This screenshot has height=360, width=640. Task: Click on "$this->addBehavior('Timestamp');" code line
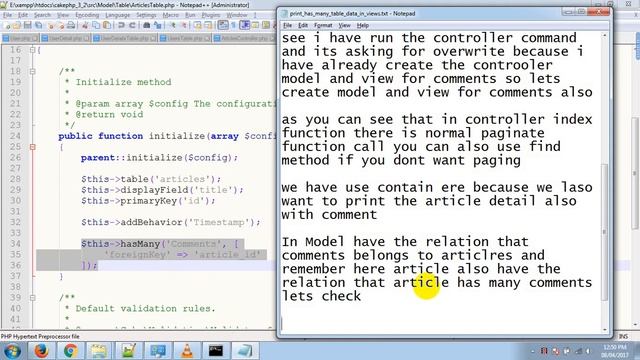170,222
